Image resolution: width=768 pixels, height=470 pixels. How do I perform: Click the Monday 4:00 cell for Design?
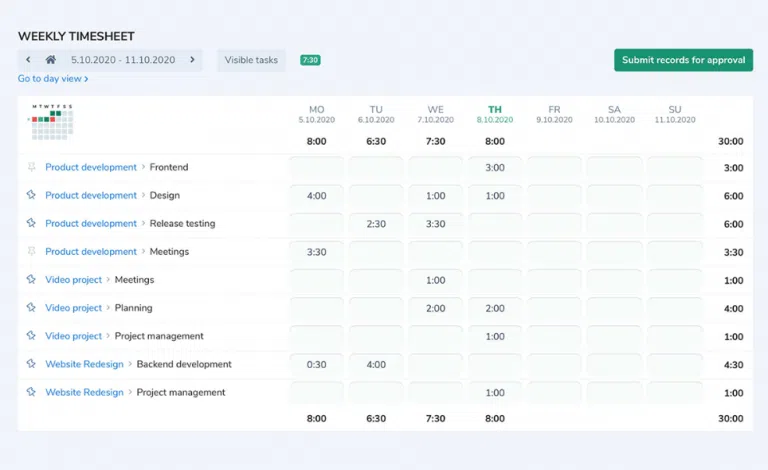[316, 196]
